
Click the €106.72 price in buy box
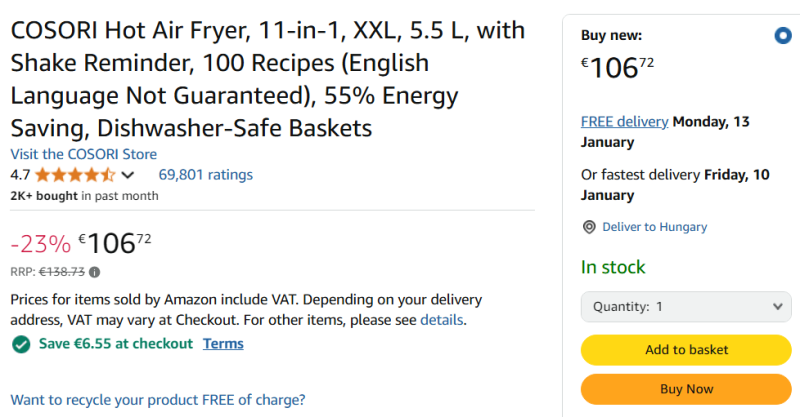click(617, 67)
